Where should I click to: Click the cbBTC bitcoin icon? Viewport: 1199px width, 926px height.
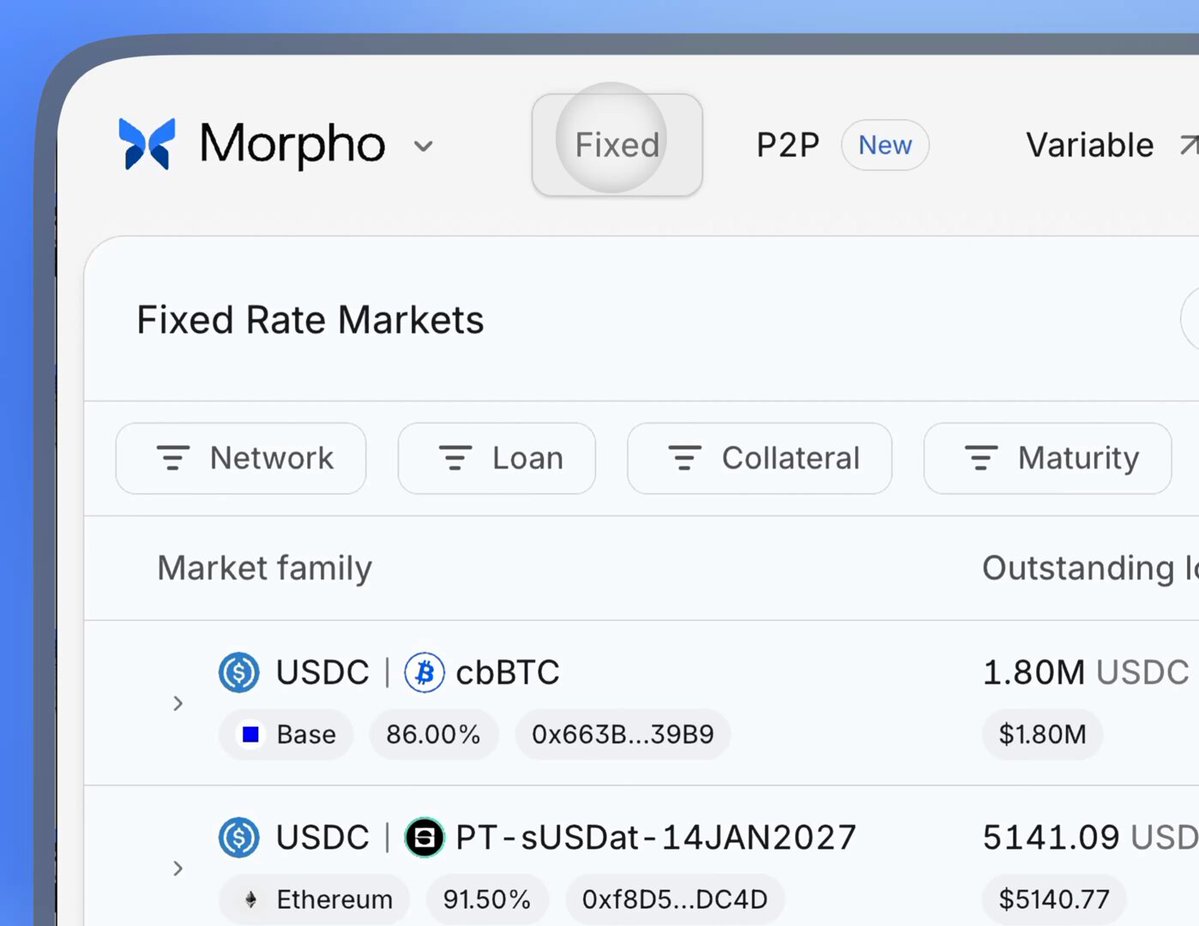click(424, 672)
